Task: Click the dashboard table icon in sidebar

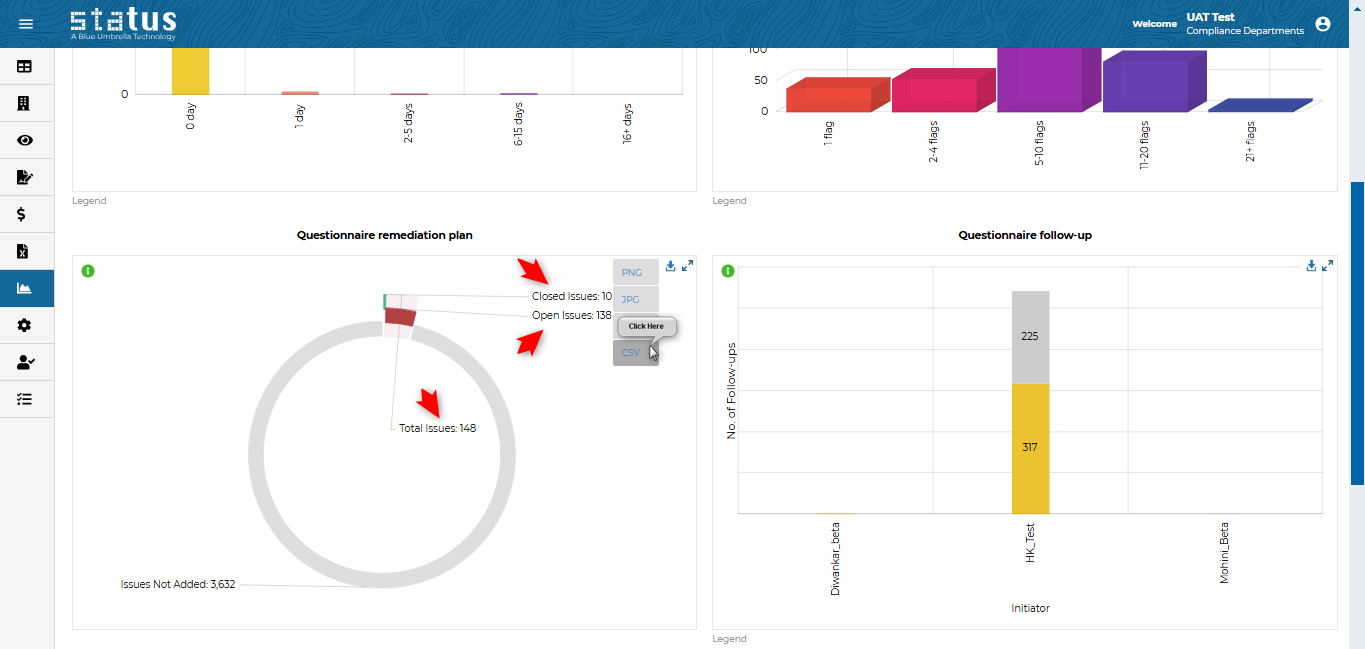Action: [x=25, y=67]
